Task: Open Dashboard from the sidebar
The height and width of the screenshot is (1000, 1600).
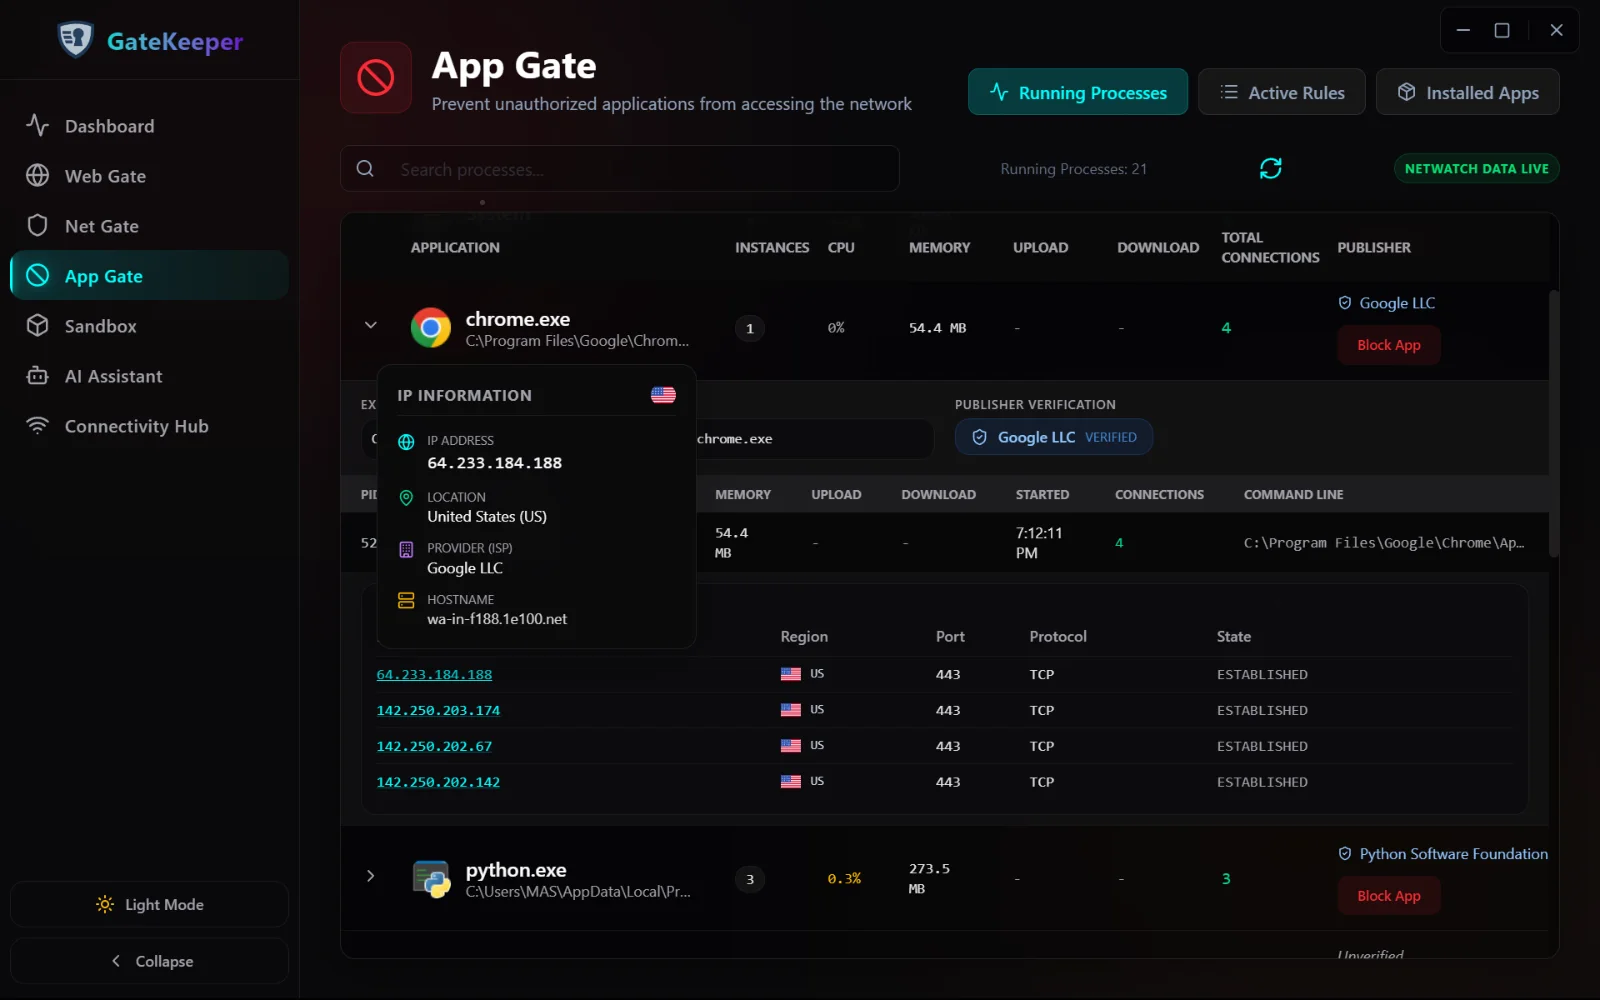Action: click(150, 126)
